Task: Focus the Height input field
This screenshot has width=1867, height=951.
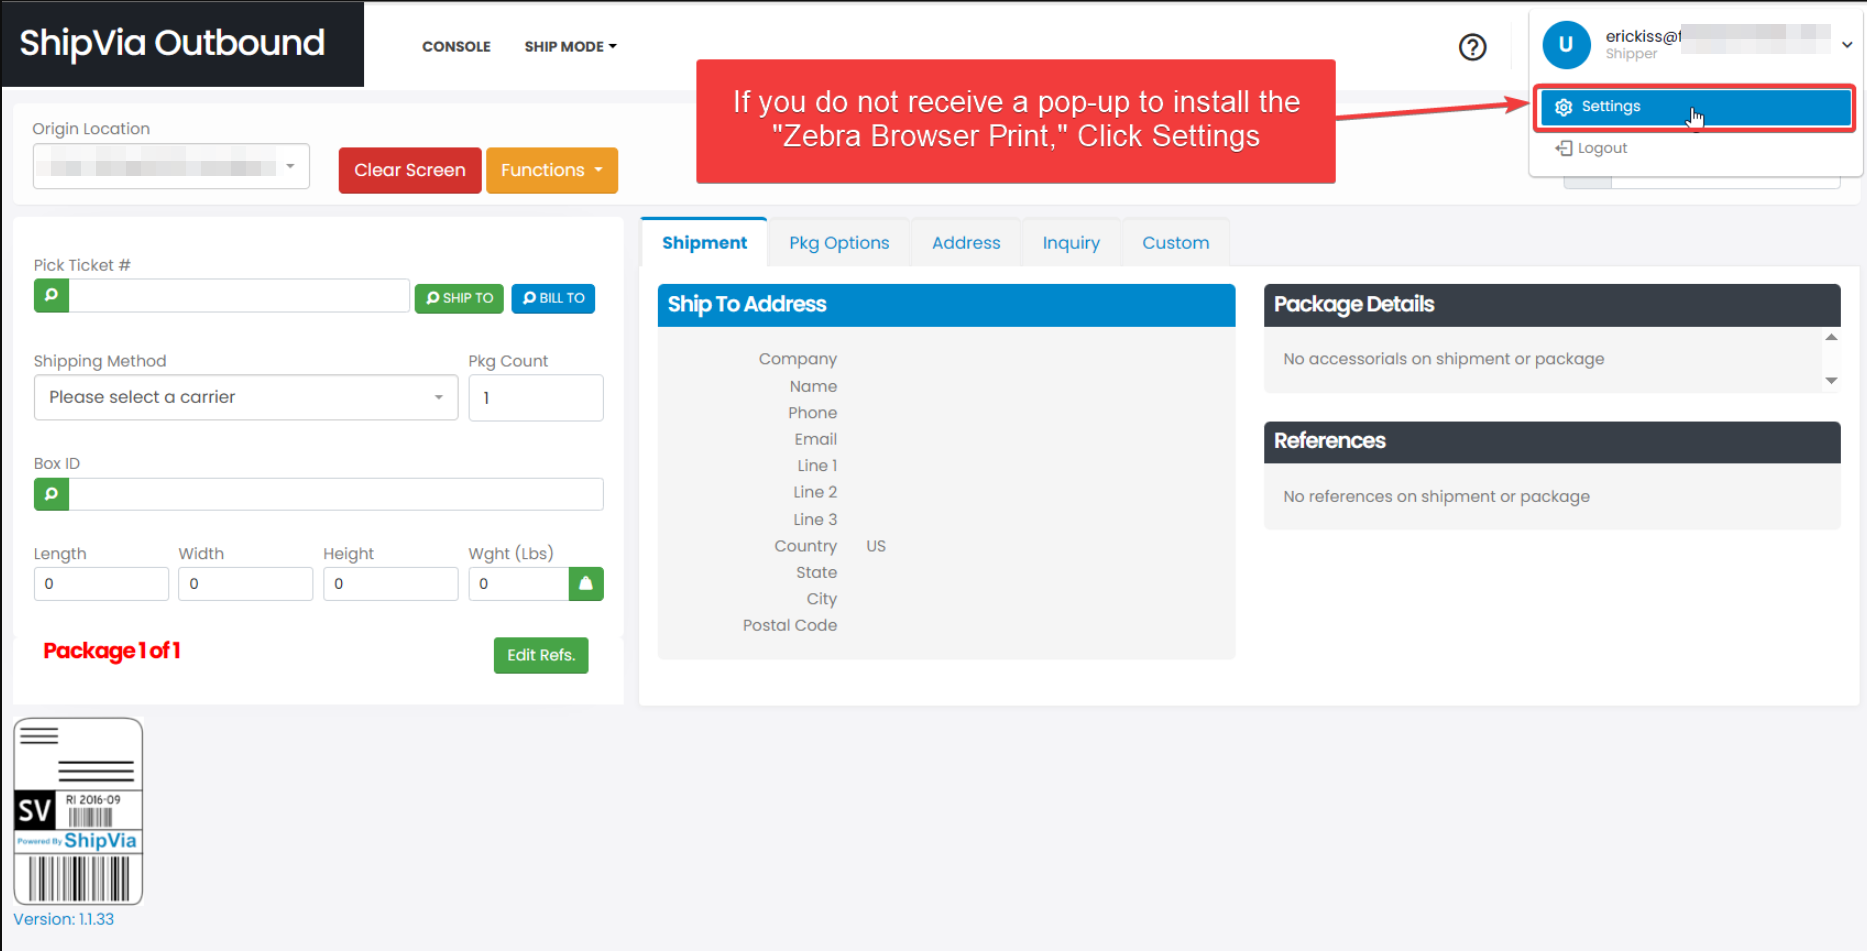Action: click(x=391, y=584)
